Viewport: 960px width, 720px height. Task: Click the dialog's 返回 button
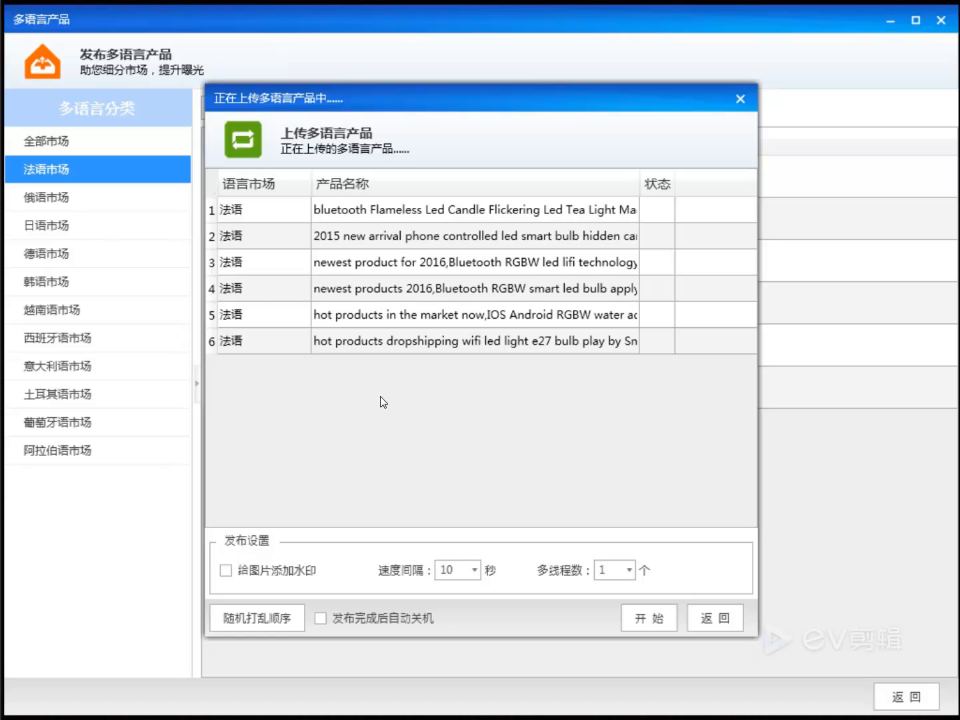click(x=715, y=618)
